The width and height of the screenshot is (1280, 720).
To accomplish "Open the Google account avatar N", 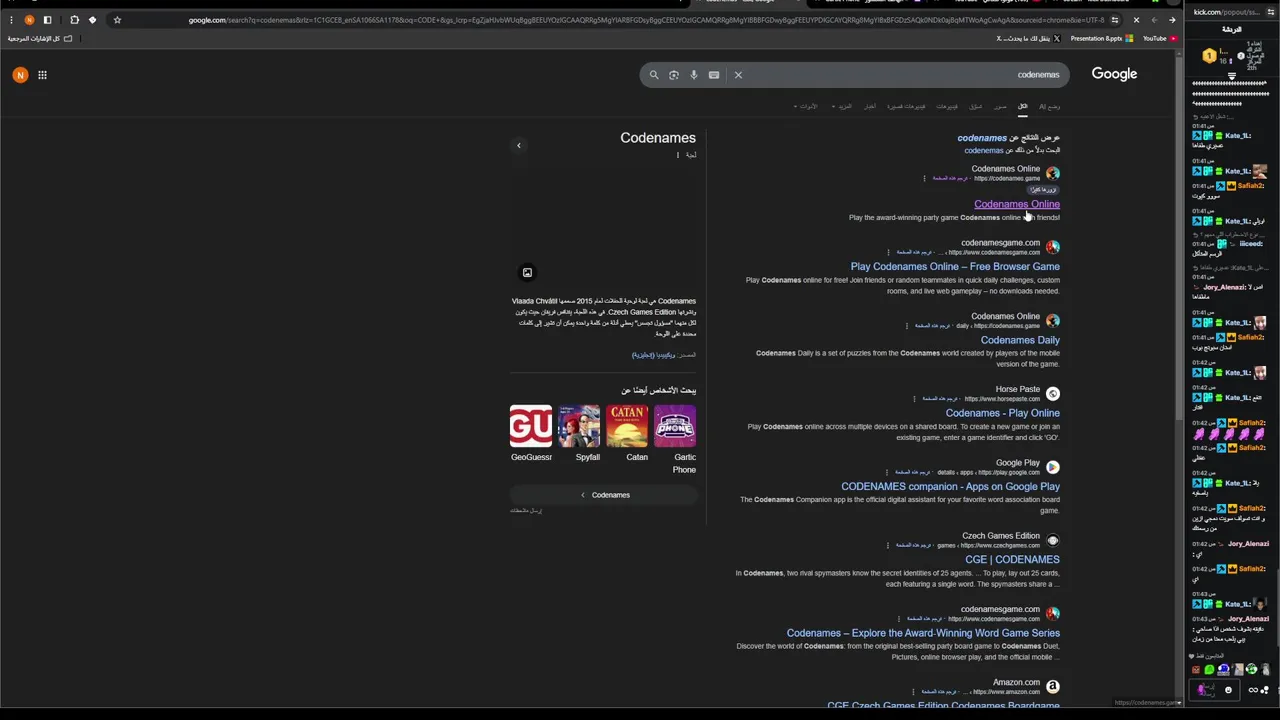I will [20, 75].
